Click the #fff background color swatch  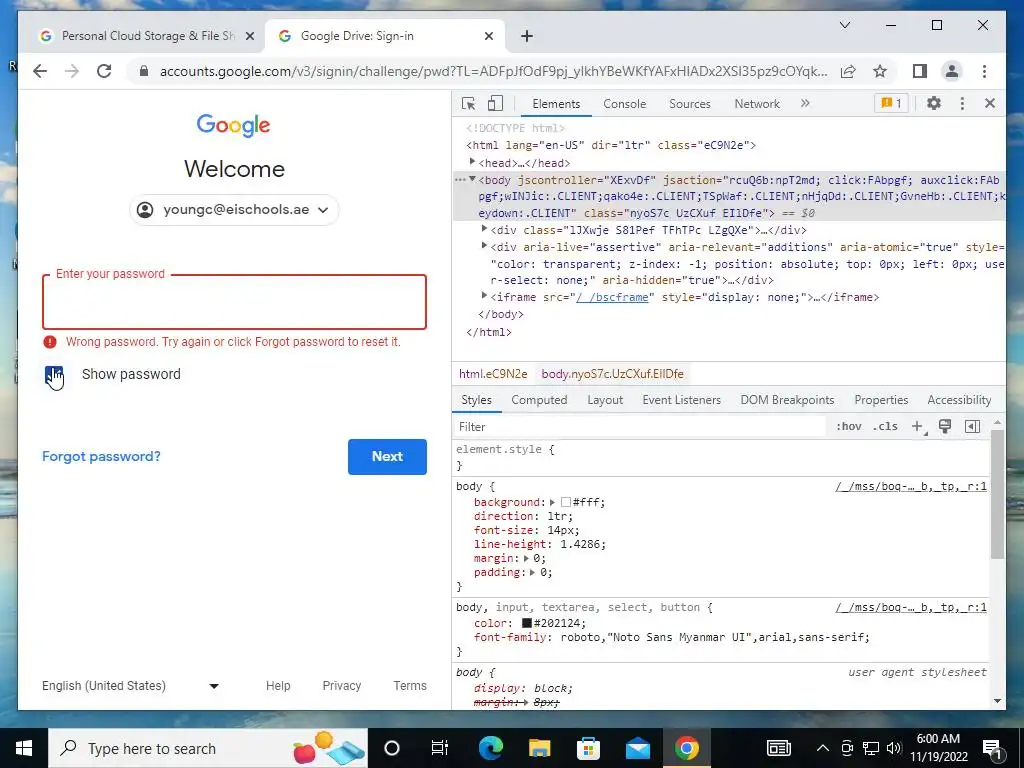566,502
